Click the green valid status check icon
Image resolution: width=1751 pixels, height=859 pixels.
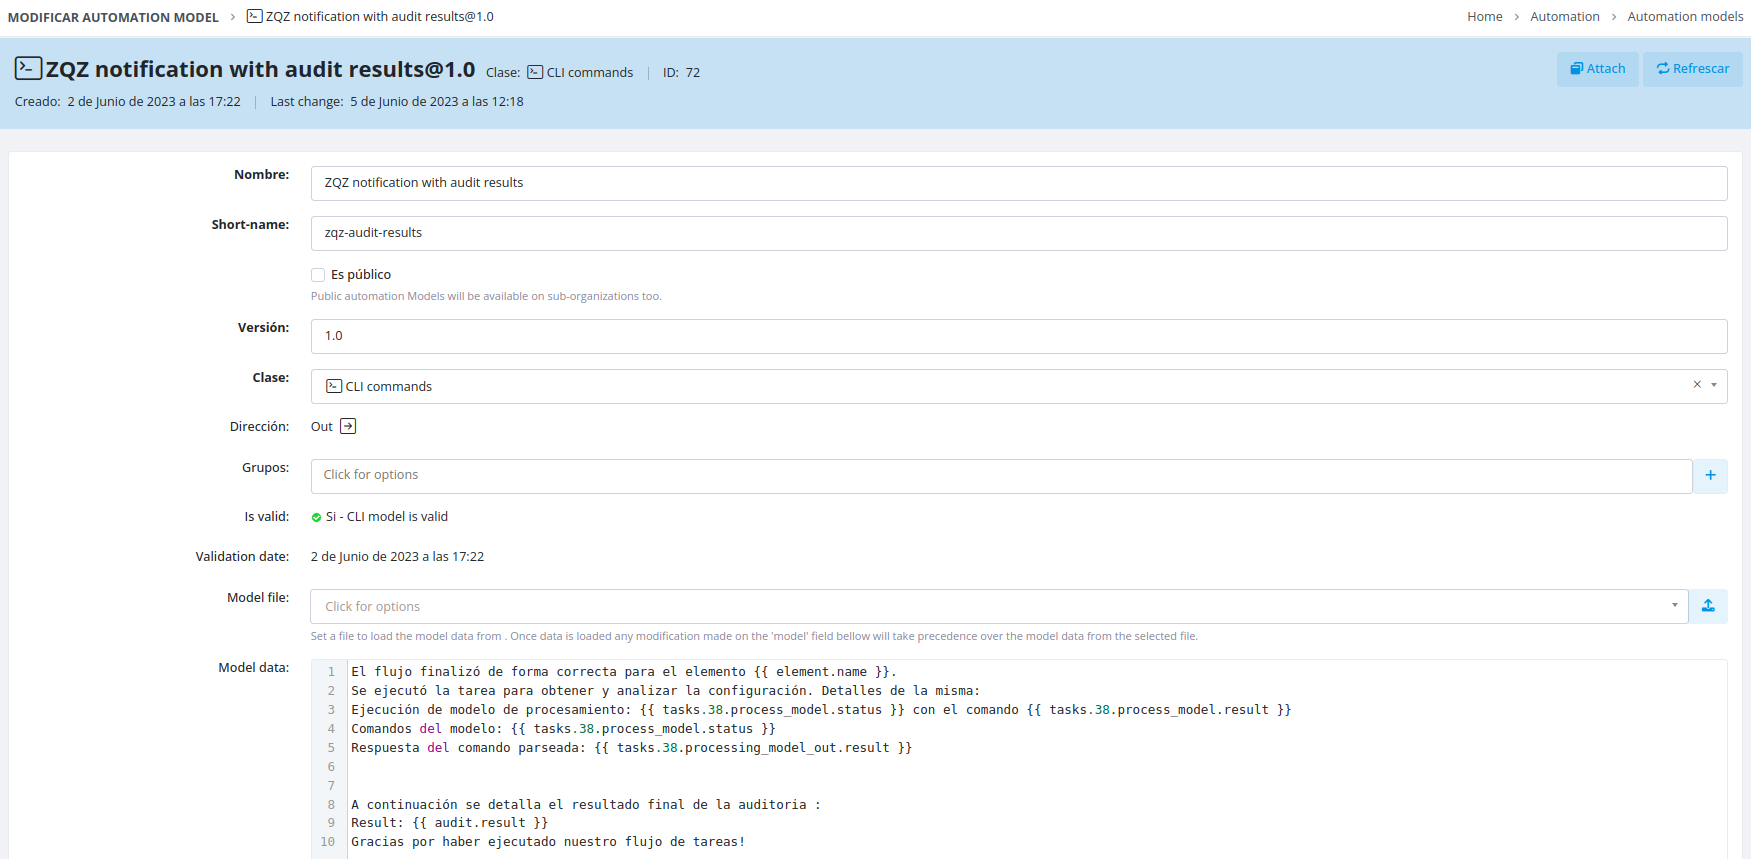[316, 517]
